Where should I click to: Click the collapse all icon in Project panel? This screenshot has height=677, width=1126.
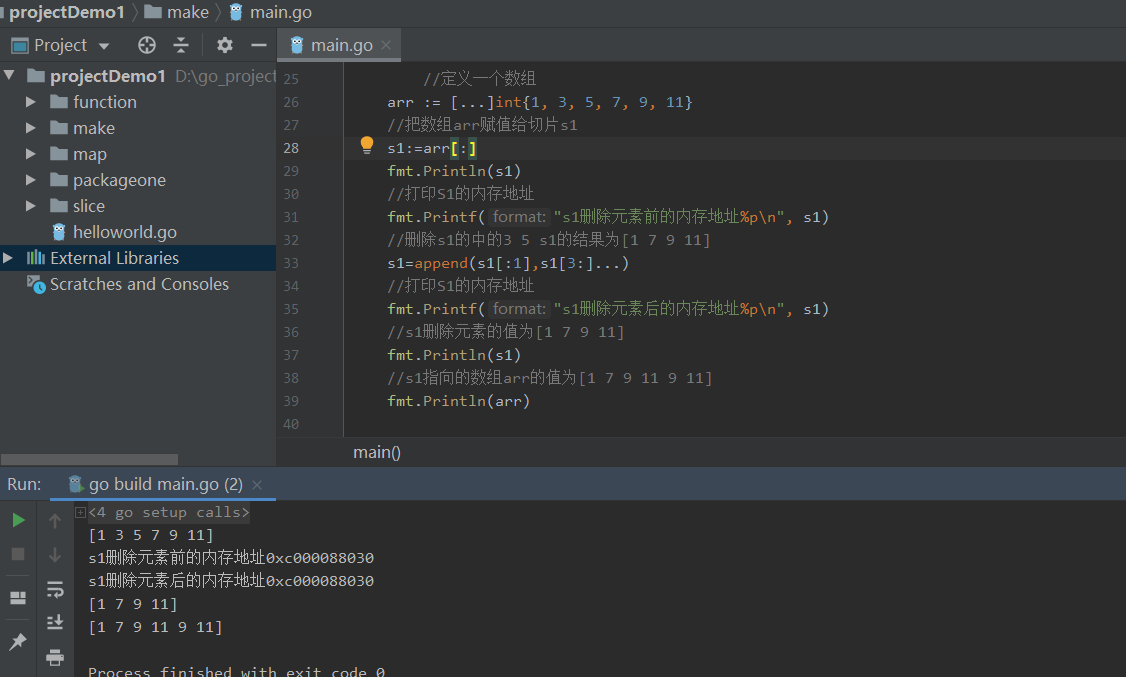[181, 45]
